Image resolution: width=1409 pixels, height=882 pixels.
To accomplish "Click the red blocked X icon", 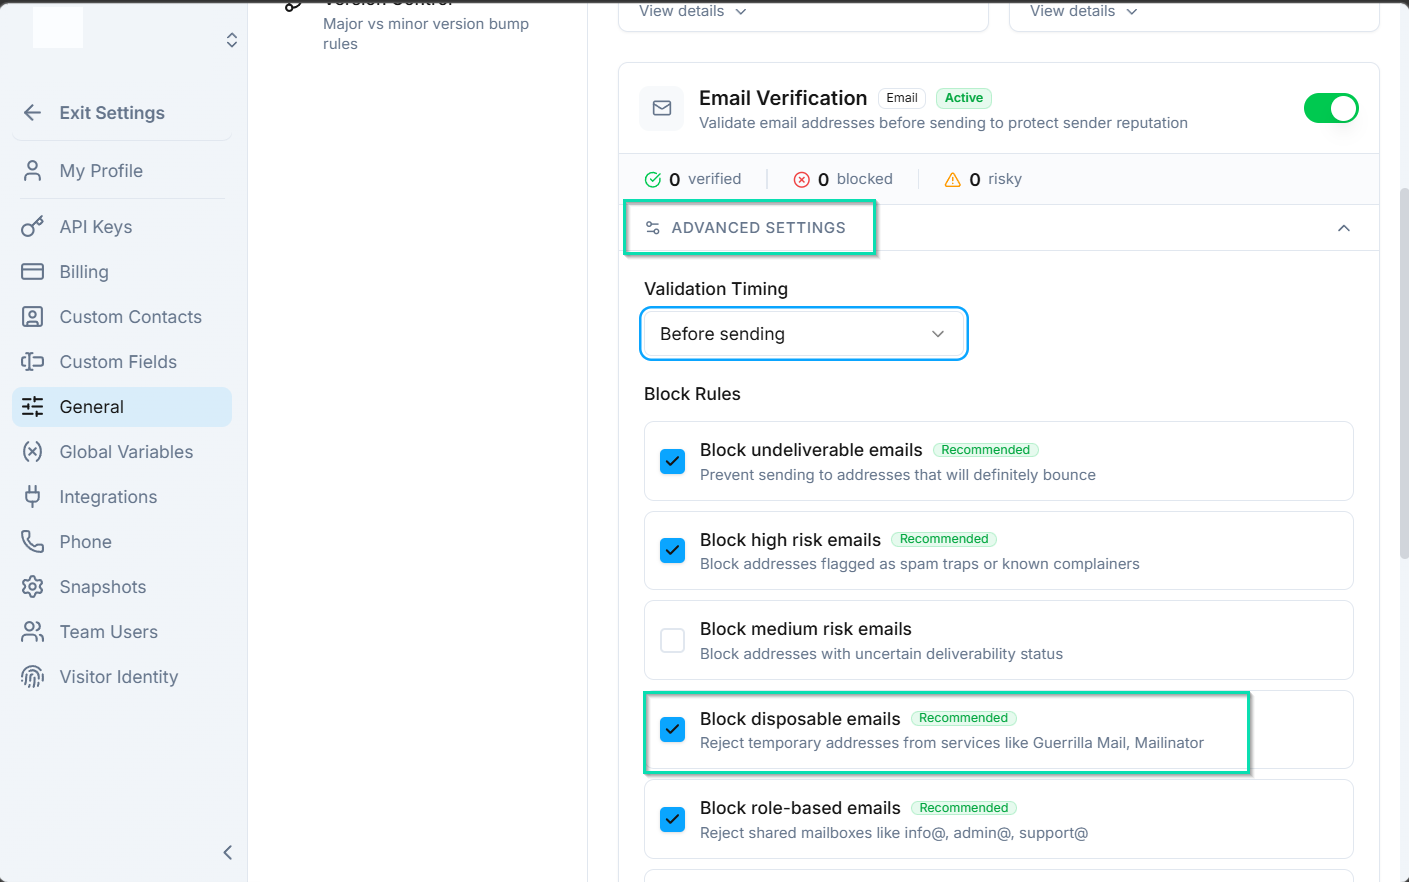I will 802,179.
